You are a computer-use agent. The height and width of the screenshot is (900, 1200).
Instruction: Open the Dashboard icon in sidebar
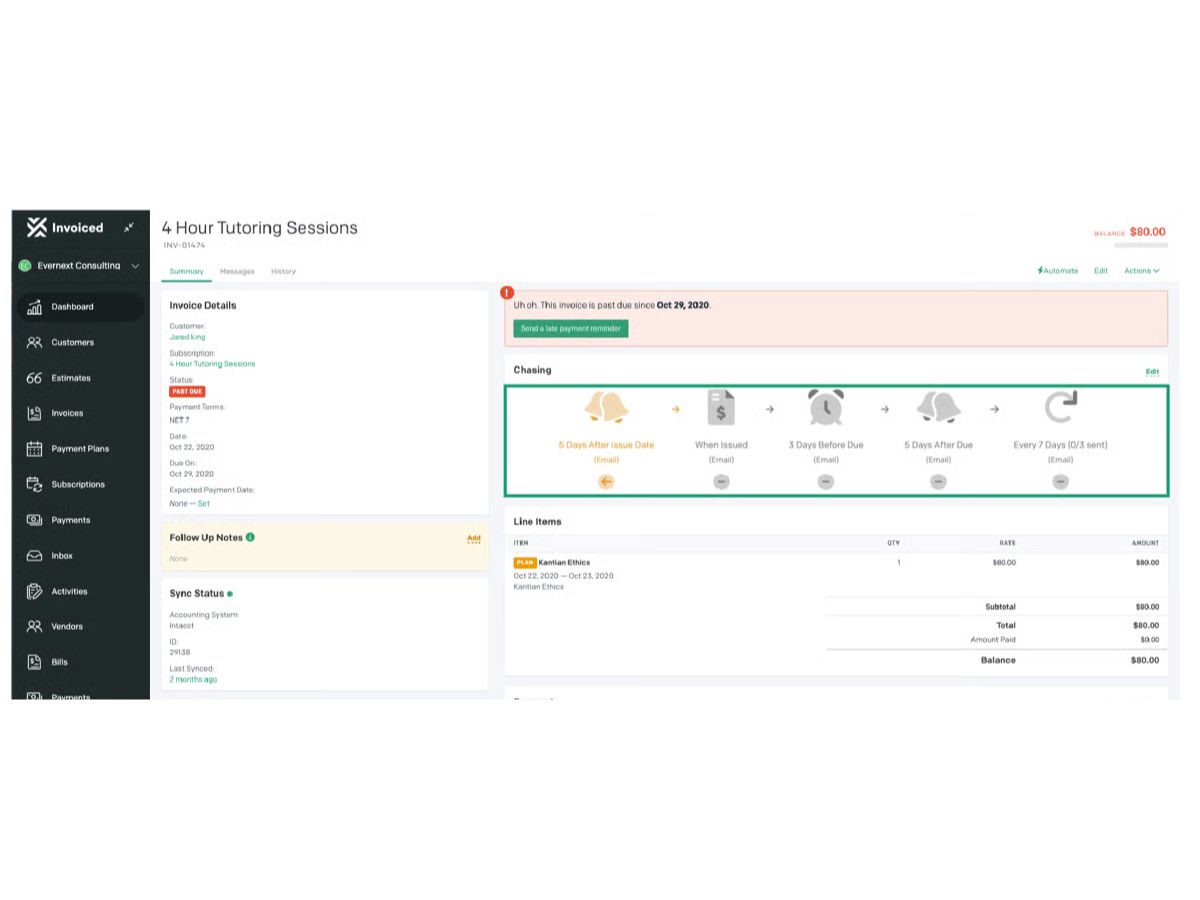click(34, 307)
